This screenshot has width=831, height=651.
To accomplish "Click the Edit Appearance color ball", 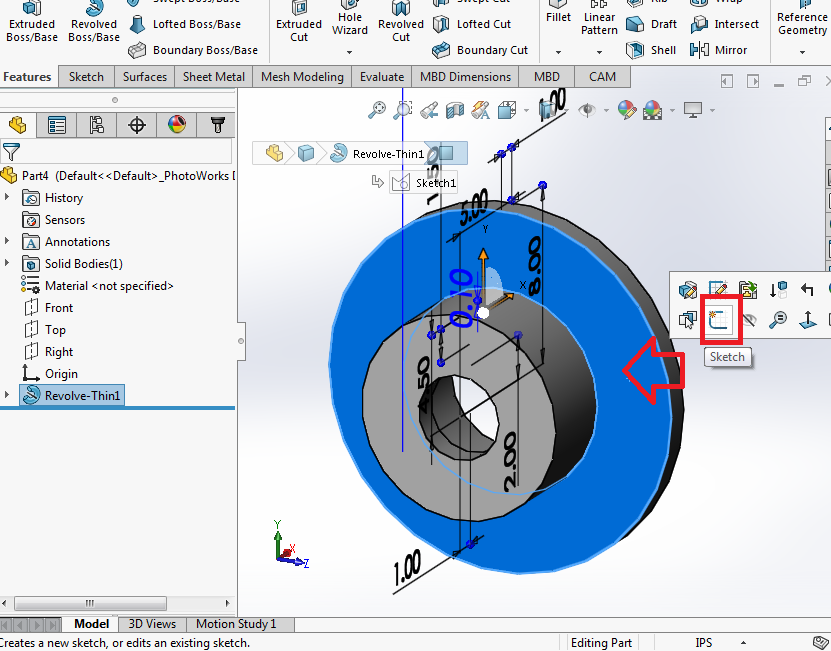I will pyautogui.click(x=626, y=111).
